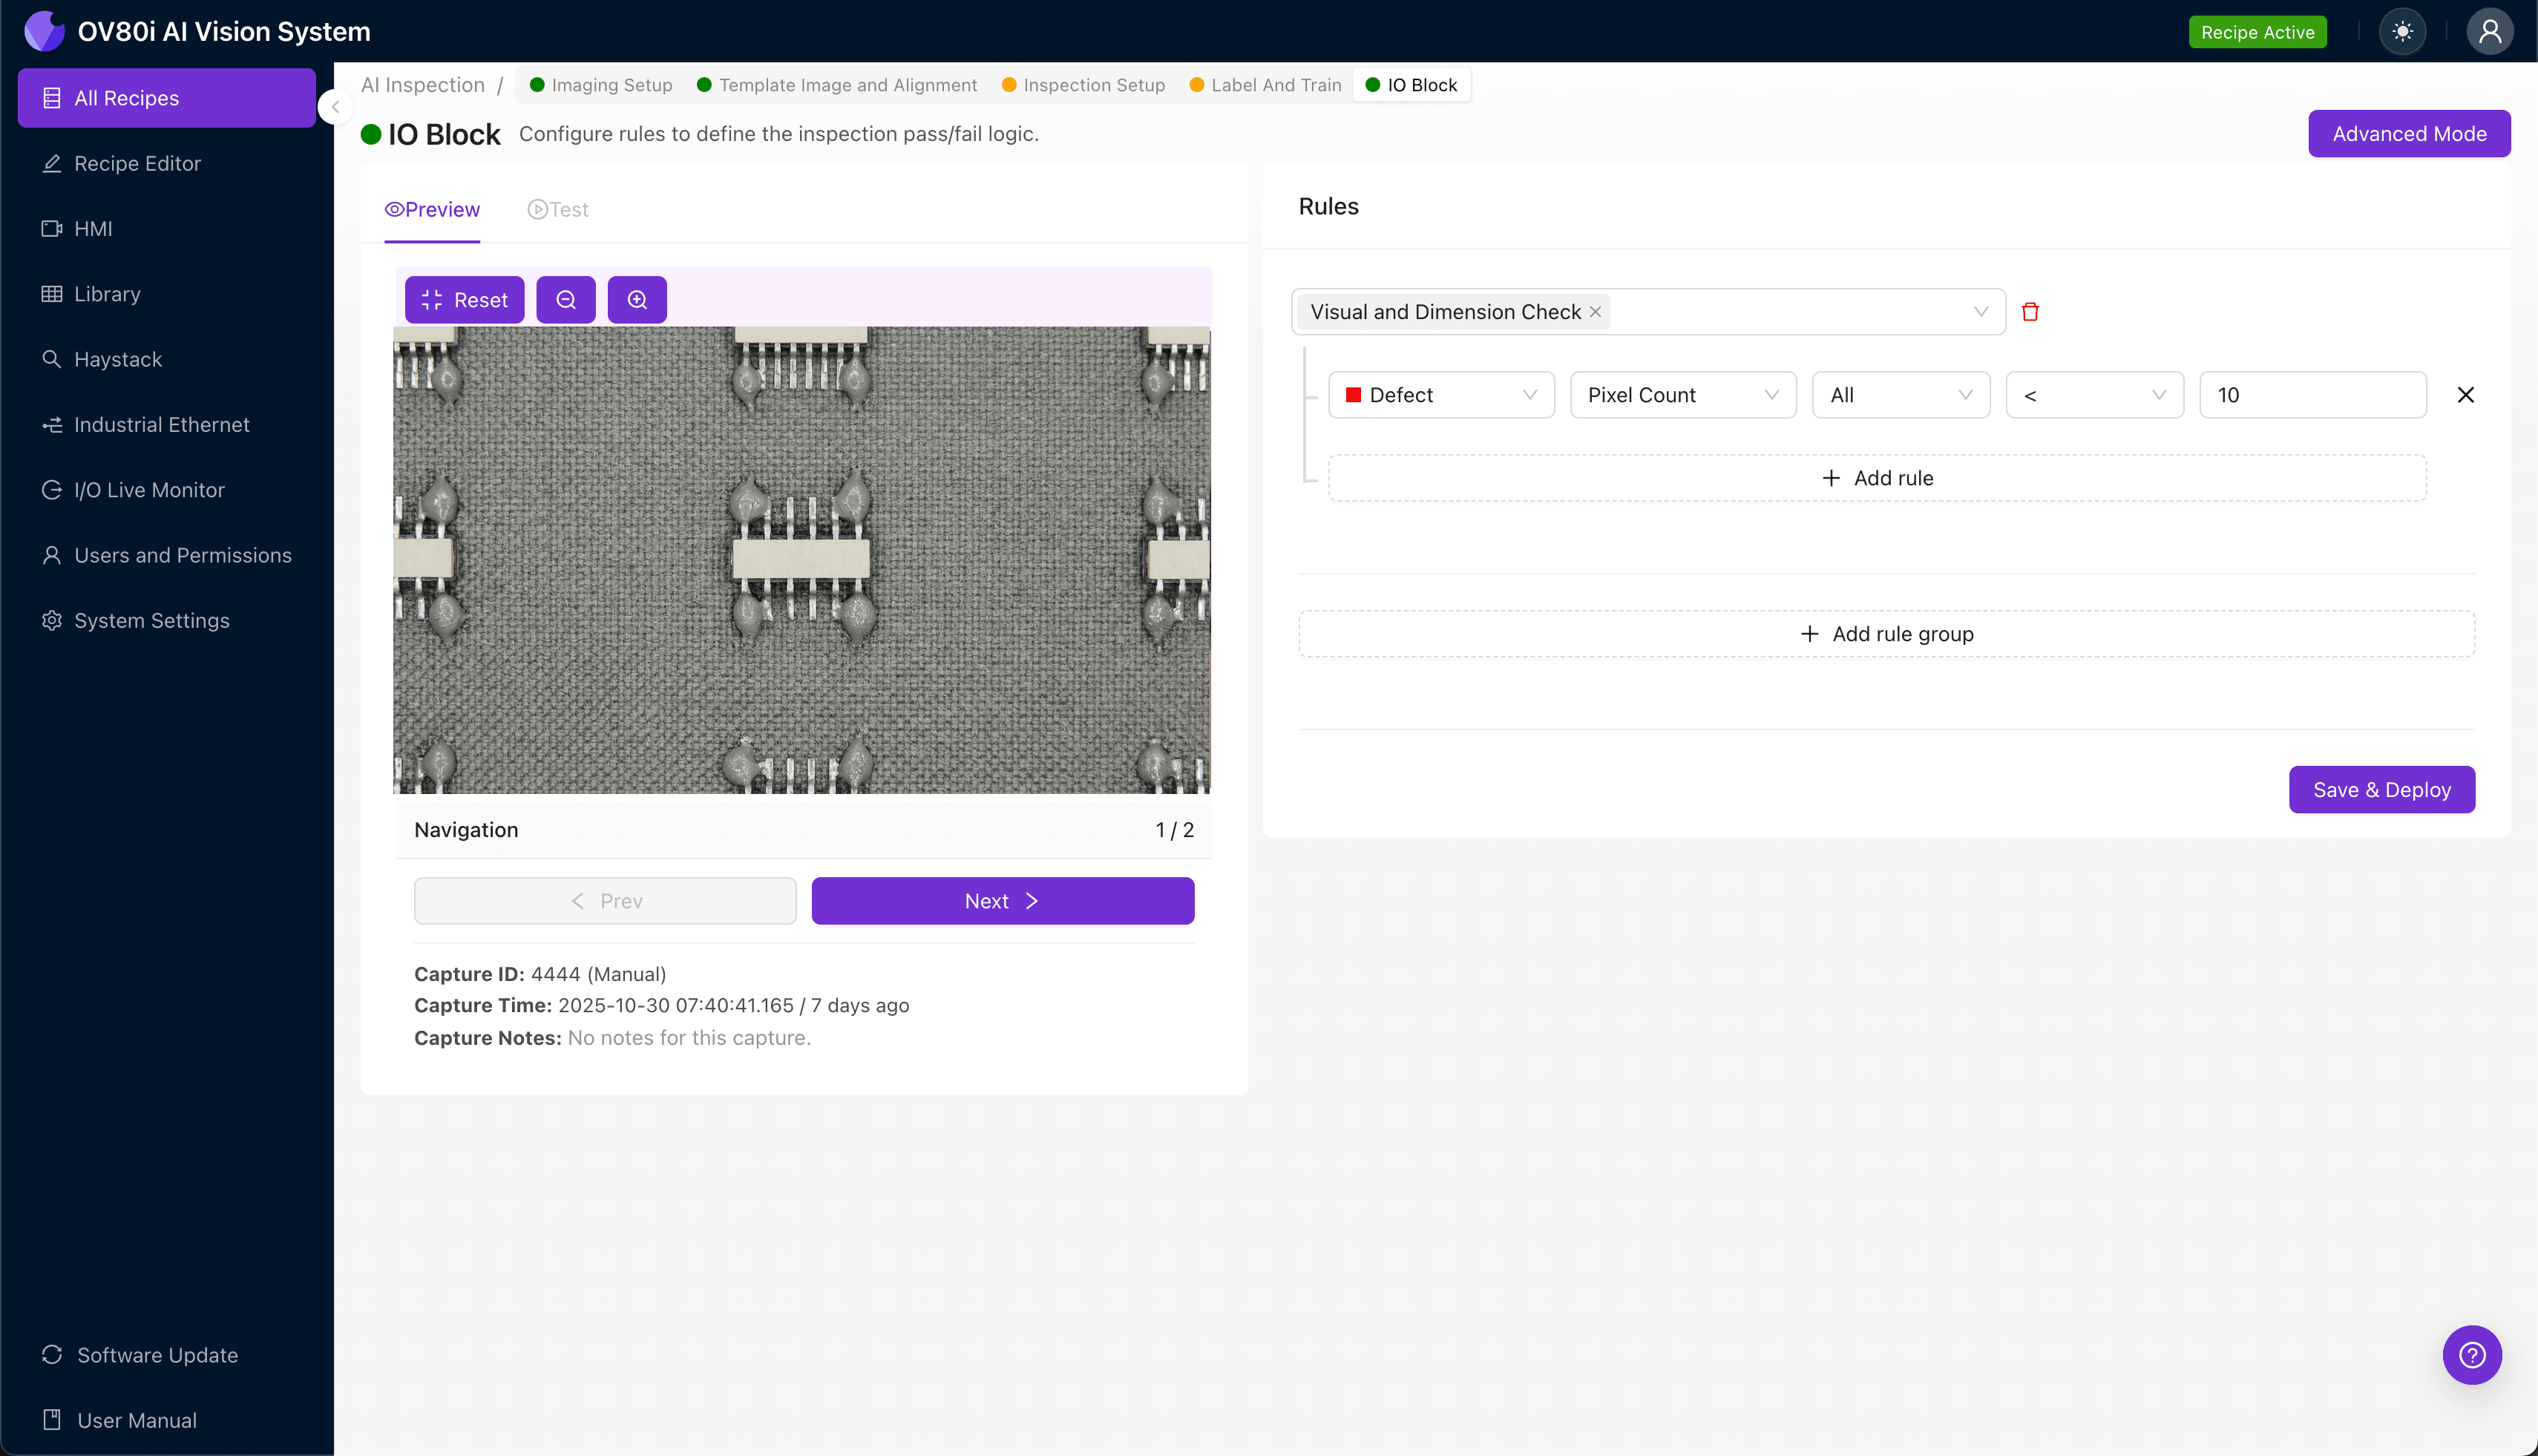
Task: Switch to the Test tab
Action: [558, 209]
